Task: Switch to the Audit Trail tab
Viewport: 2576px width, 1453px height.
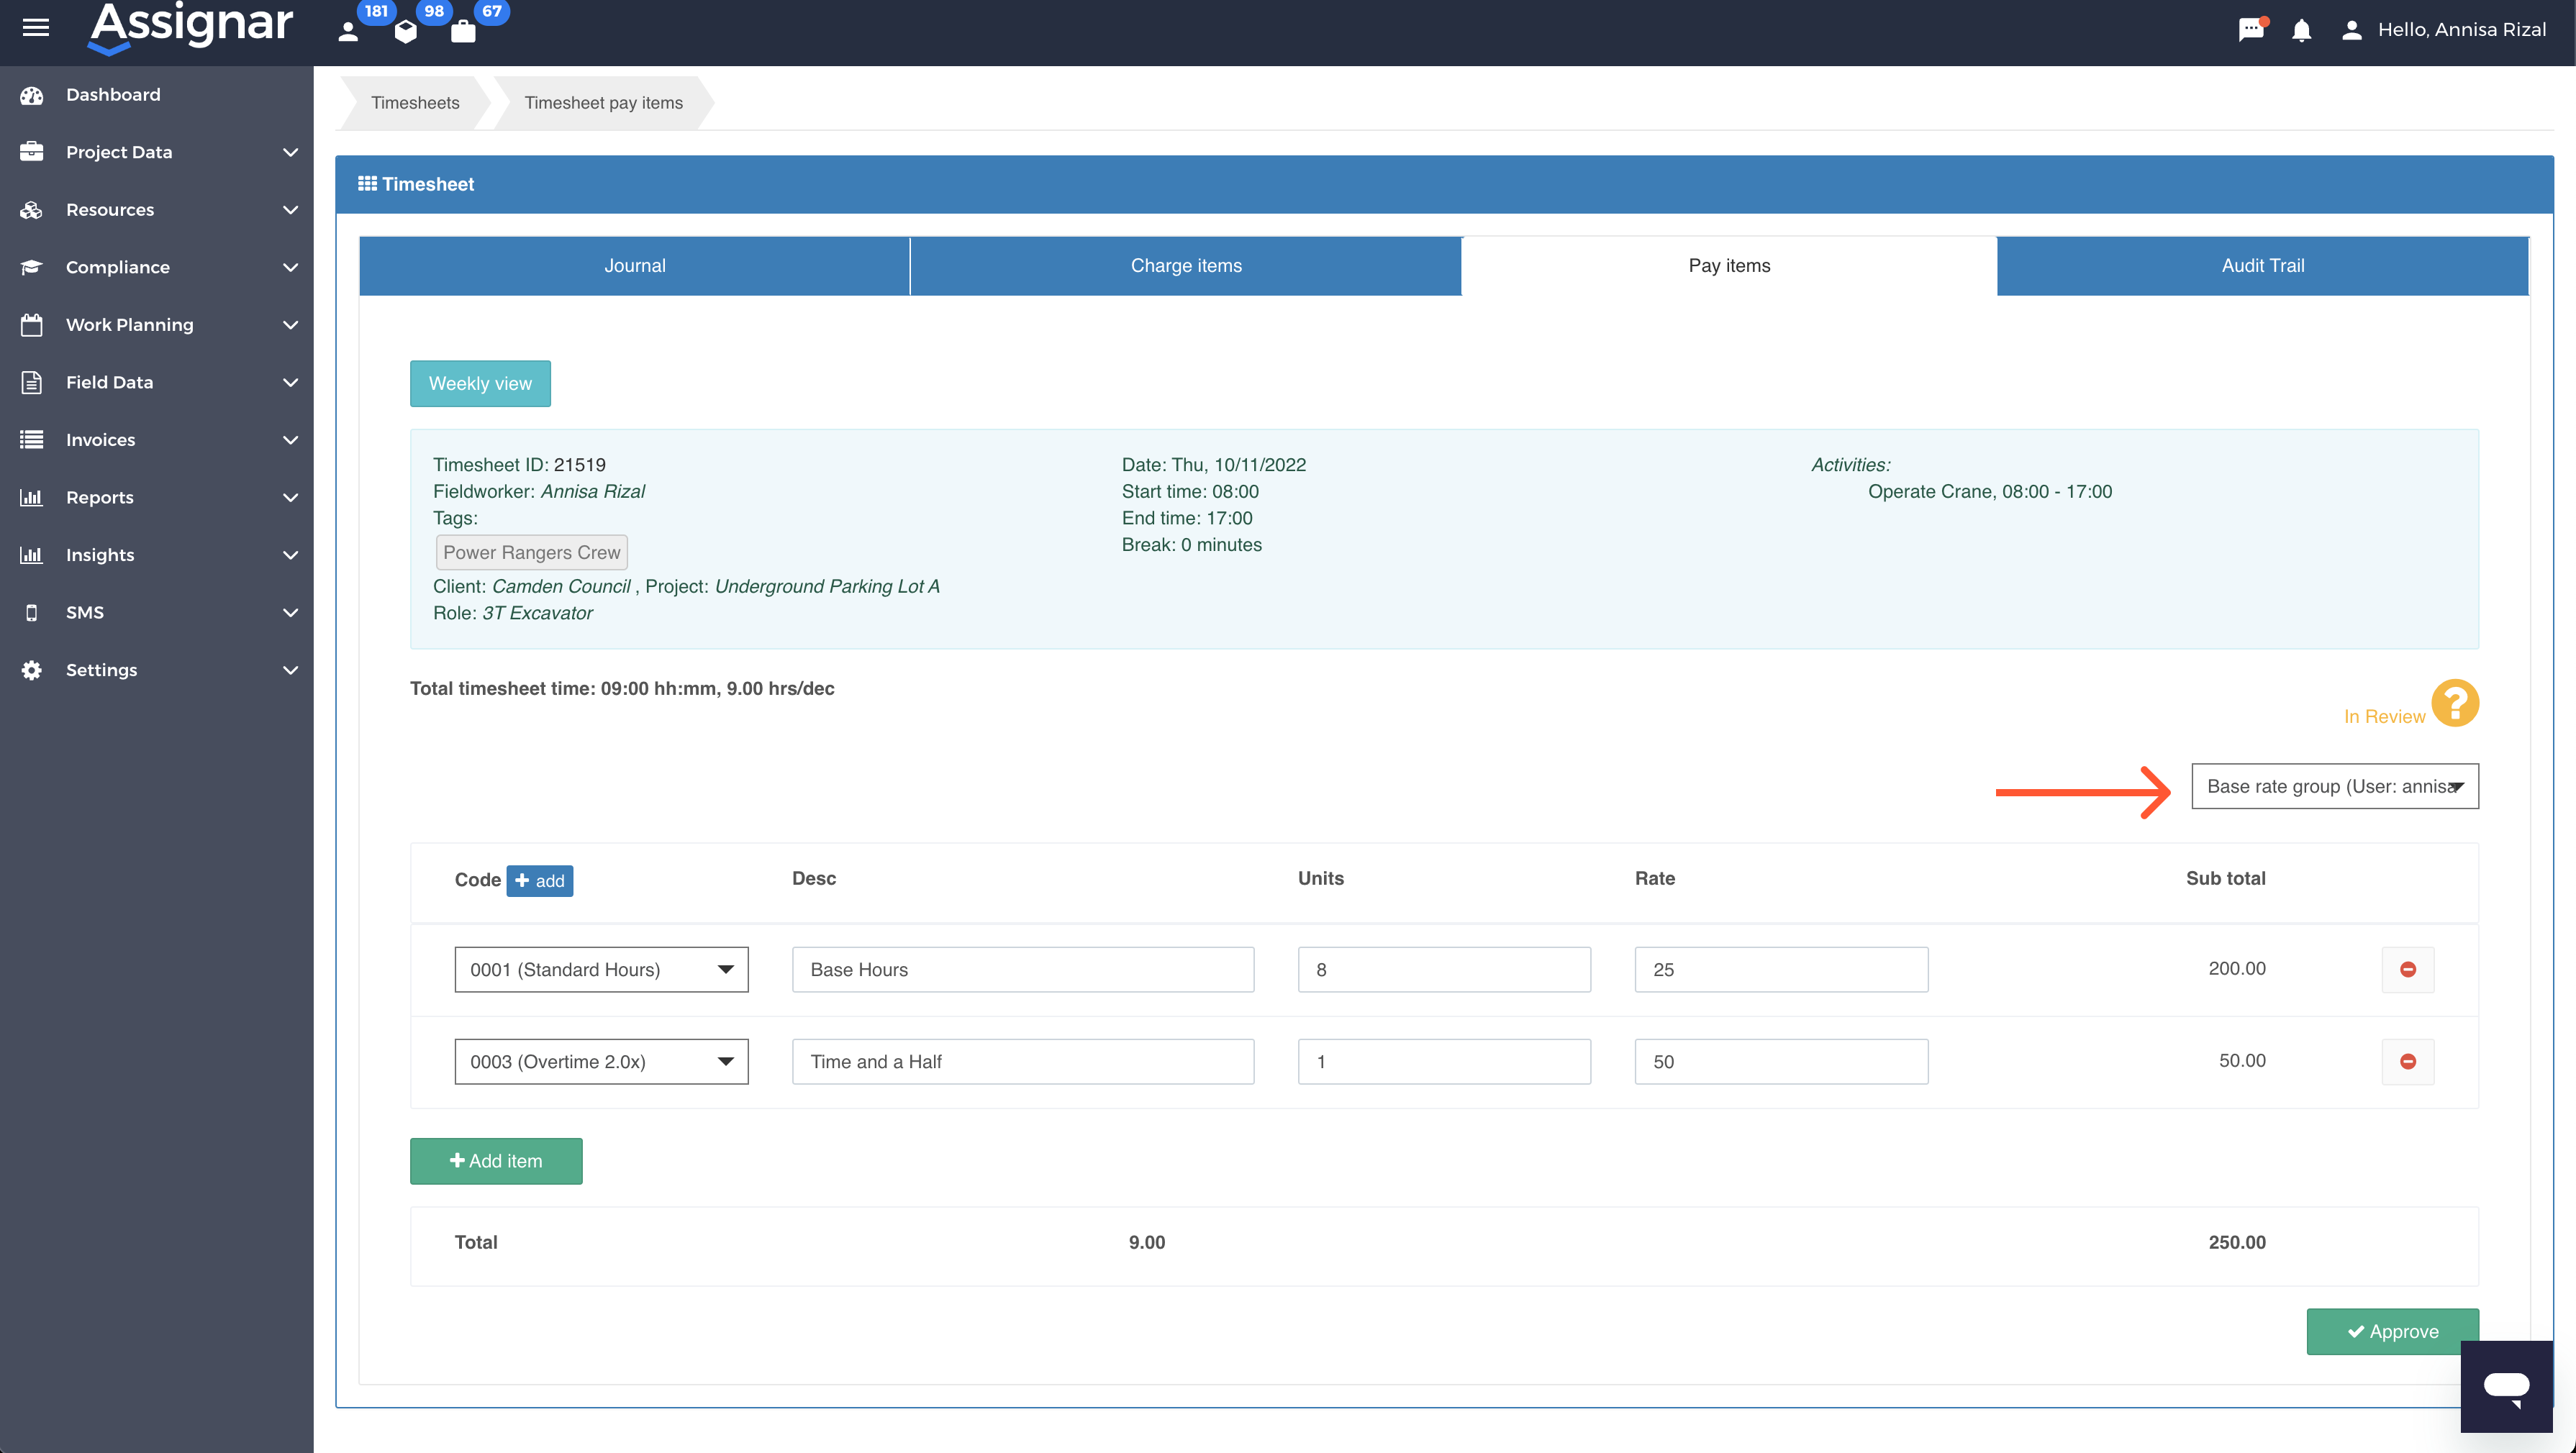Action: [2261, 265]
